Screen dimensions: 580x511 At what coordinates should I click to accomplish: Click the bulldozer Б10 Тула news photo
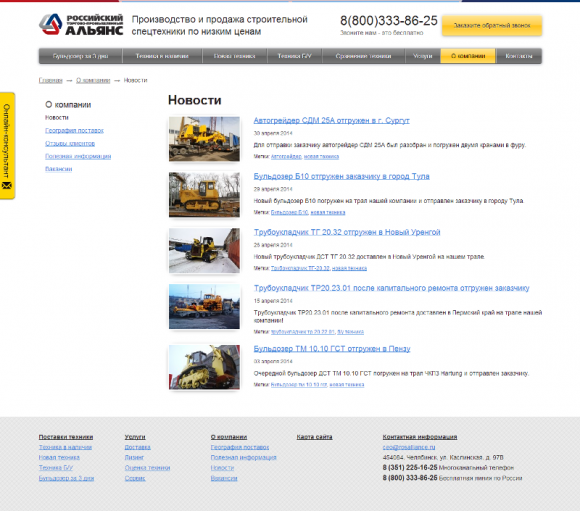click(x=204, y=194)
